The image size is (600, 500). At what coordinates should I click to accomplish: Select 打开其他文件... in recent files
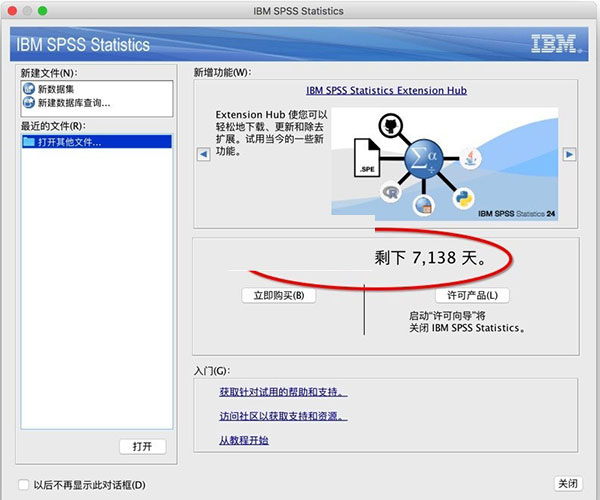(96, 142)
